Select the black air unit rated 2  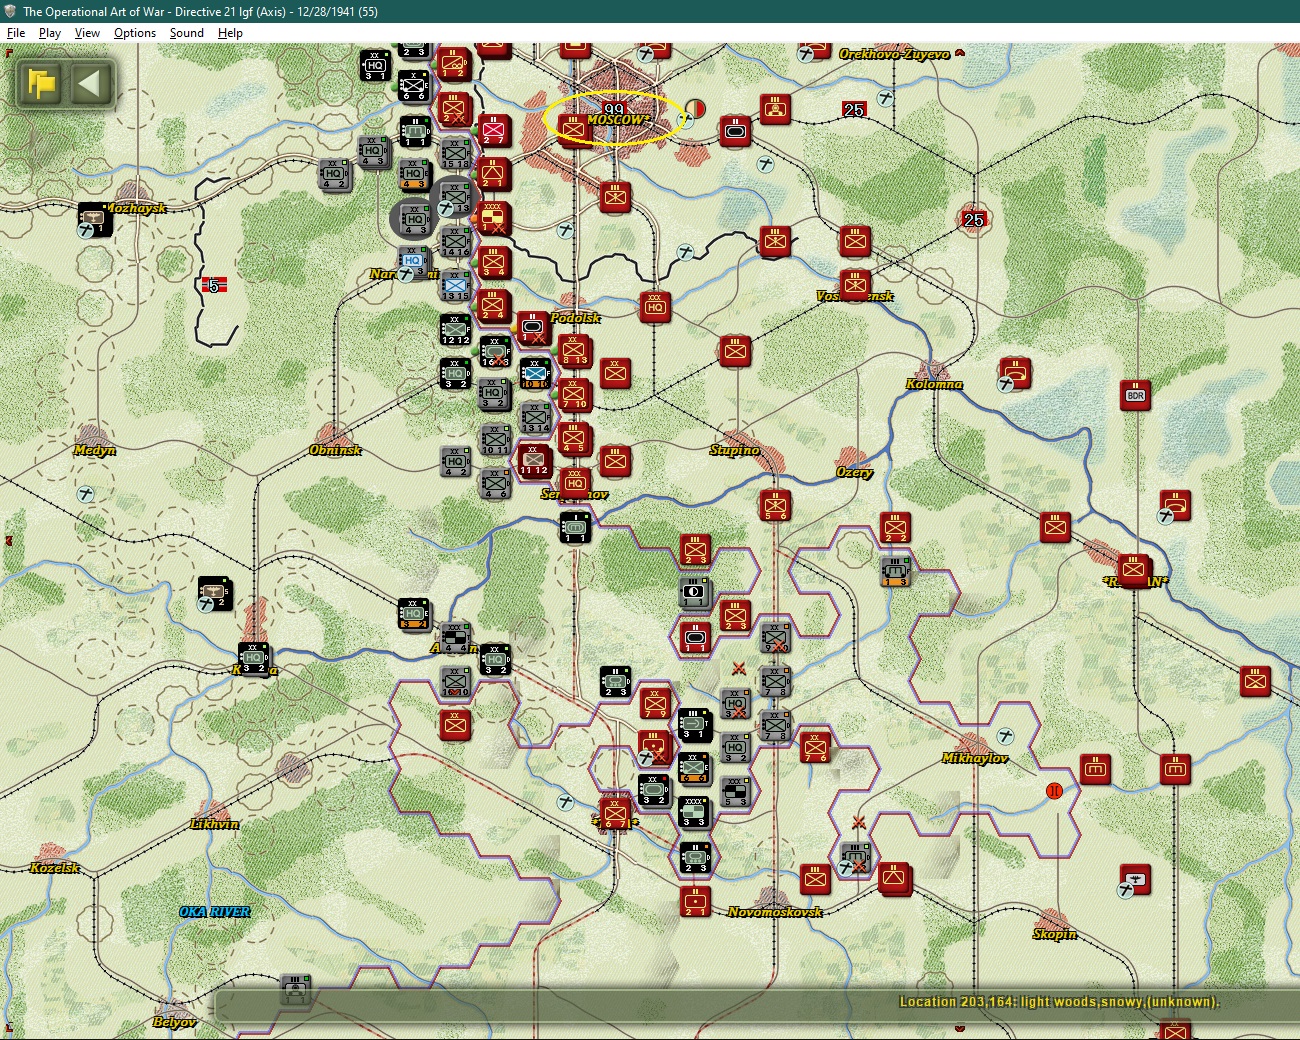tap(214, 592)
